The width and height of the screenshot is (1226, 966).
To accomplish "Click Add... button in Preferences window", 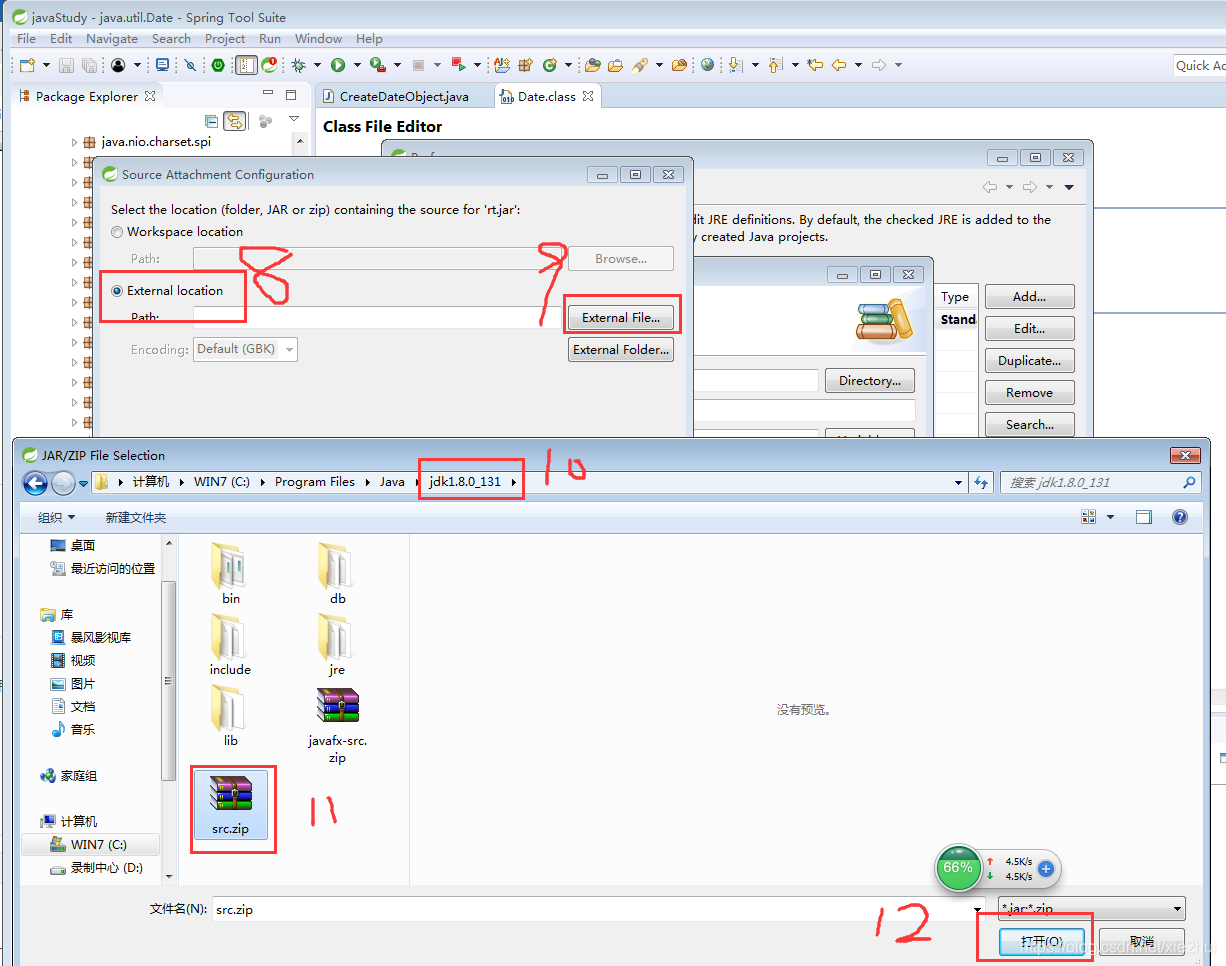I will coord(1030,296).
